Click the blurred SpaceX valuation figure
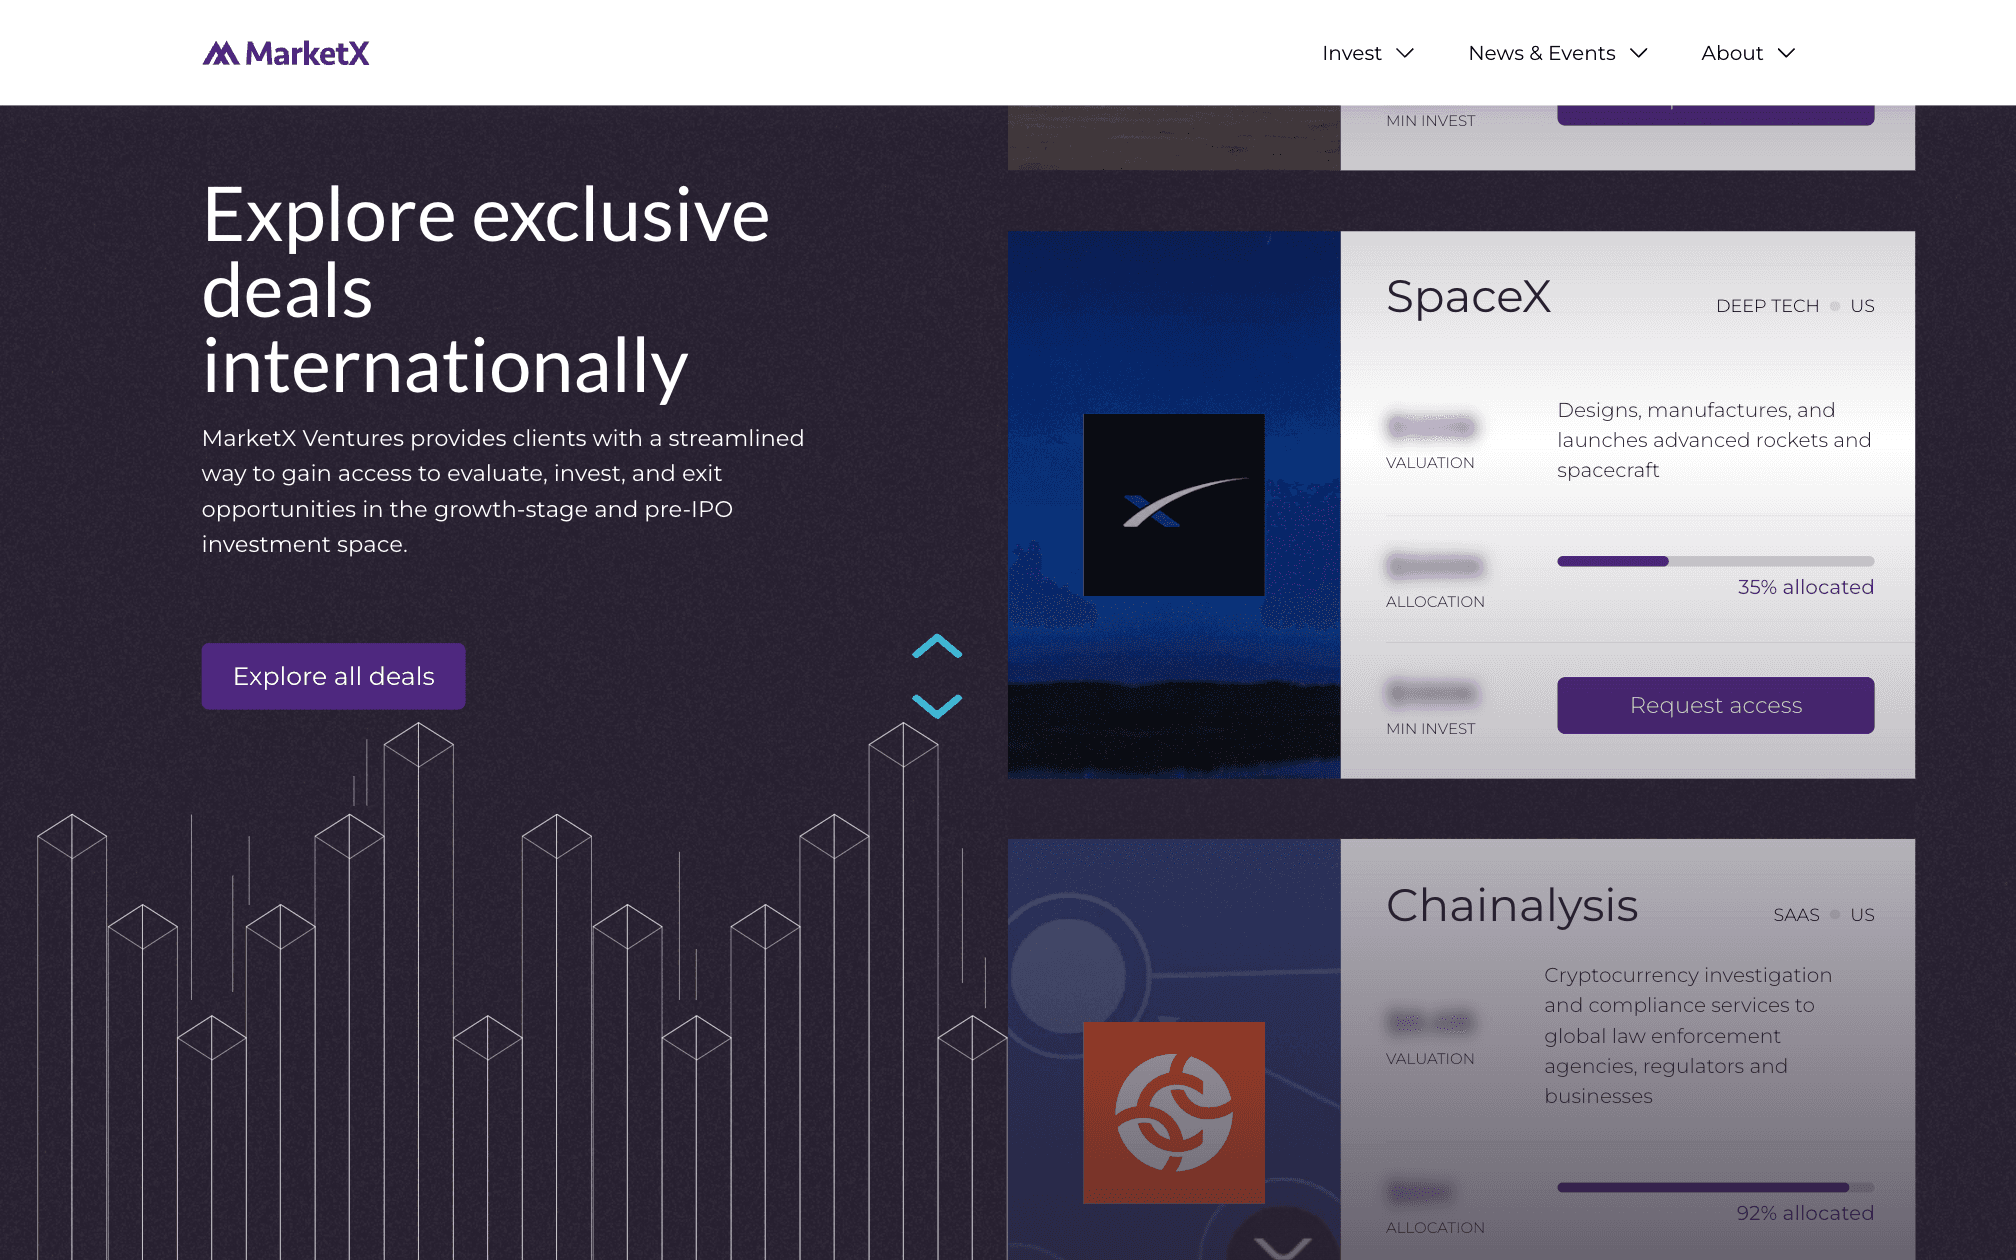 1431,428
